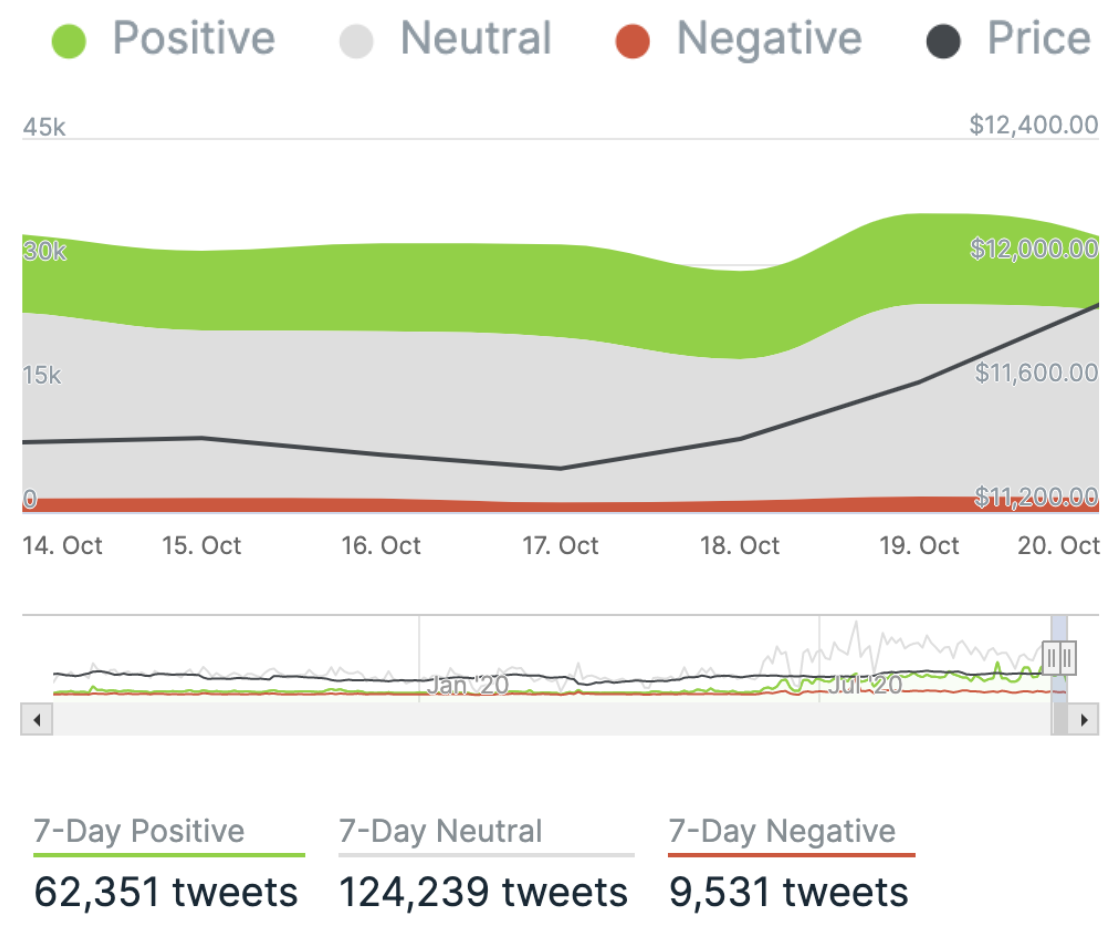Image resolution: width=1120 pixels, height=946 pixels.
Task: Click the 9,531 tweets count
Action: point(789,892)
